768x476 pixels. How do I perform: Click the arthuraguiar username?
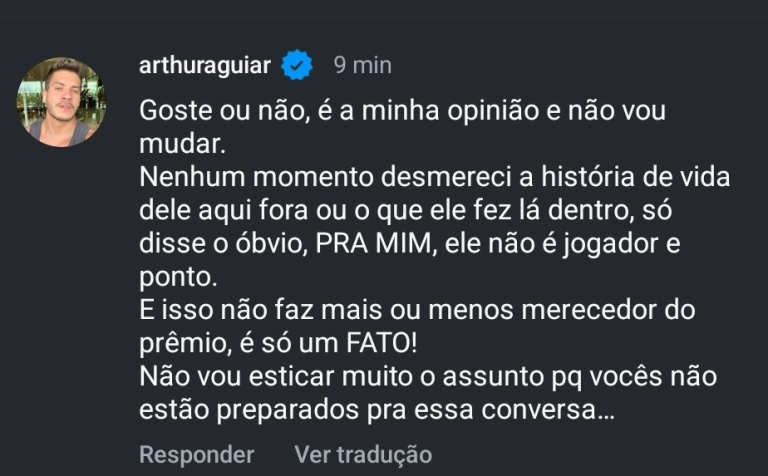coord(205,66)
